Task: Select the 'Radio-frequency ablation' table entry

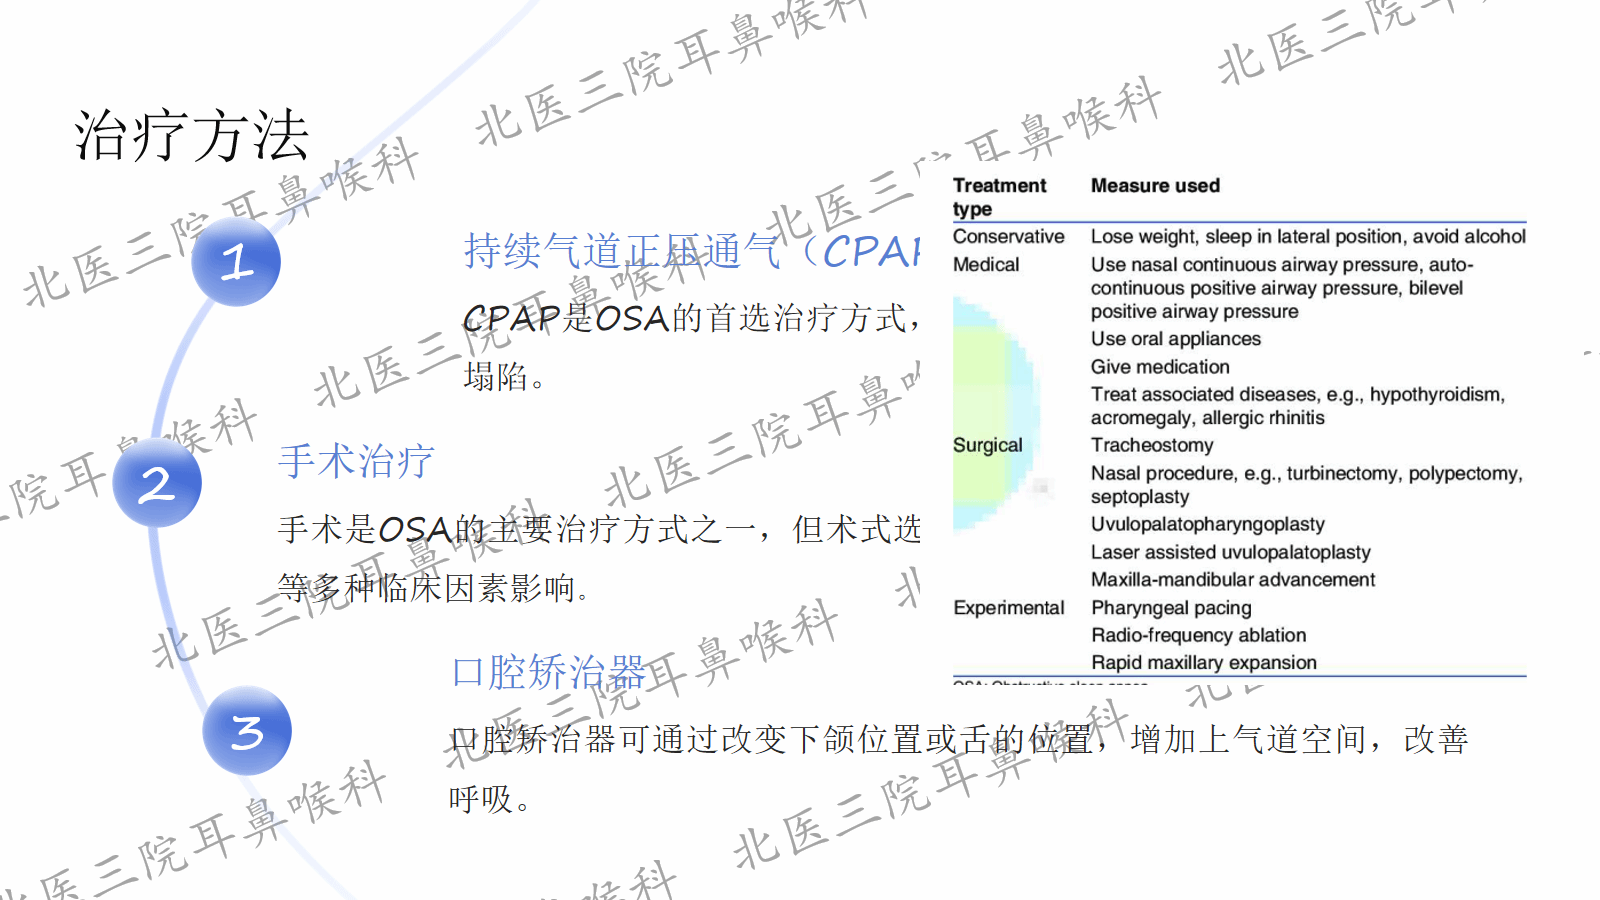Action: 1198,636
